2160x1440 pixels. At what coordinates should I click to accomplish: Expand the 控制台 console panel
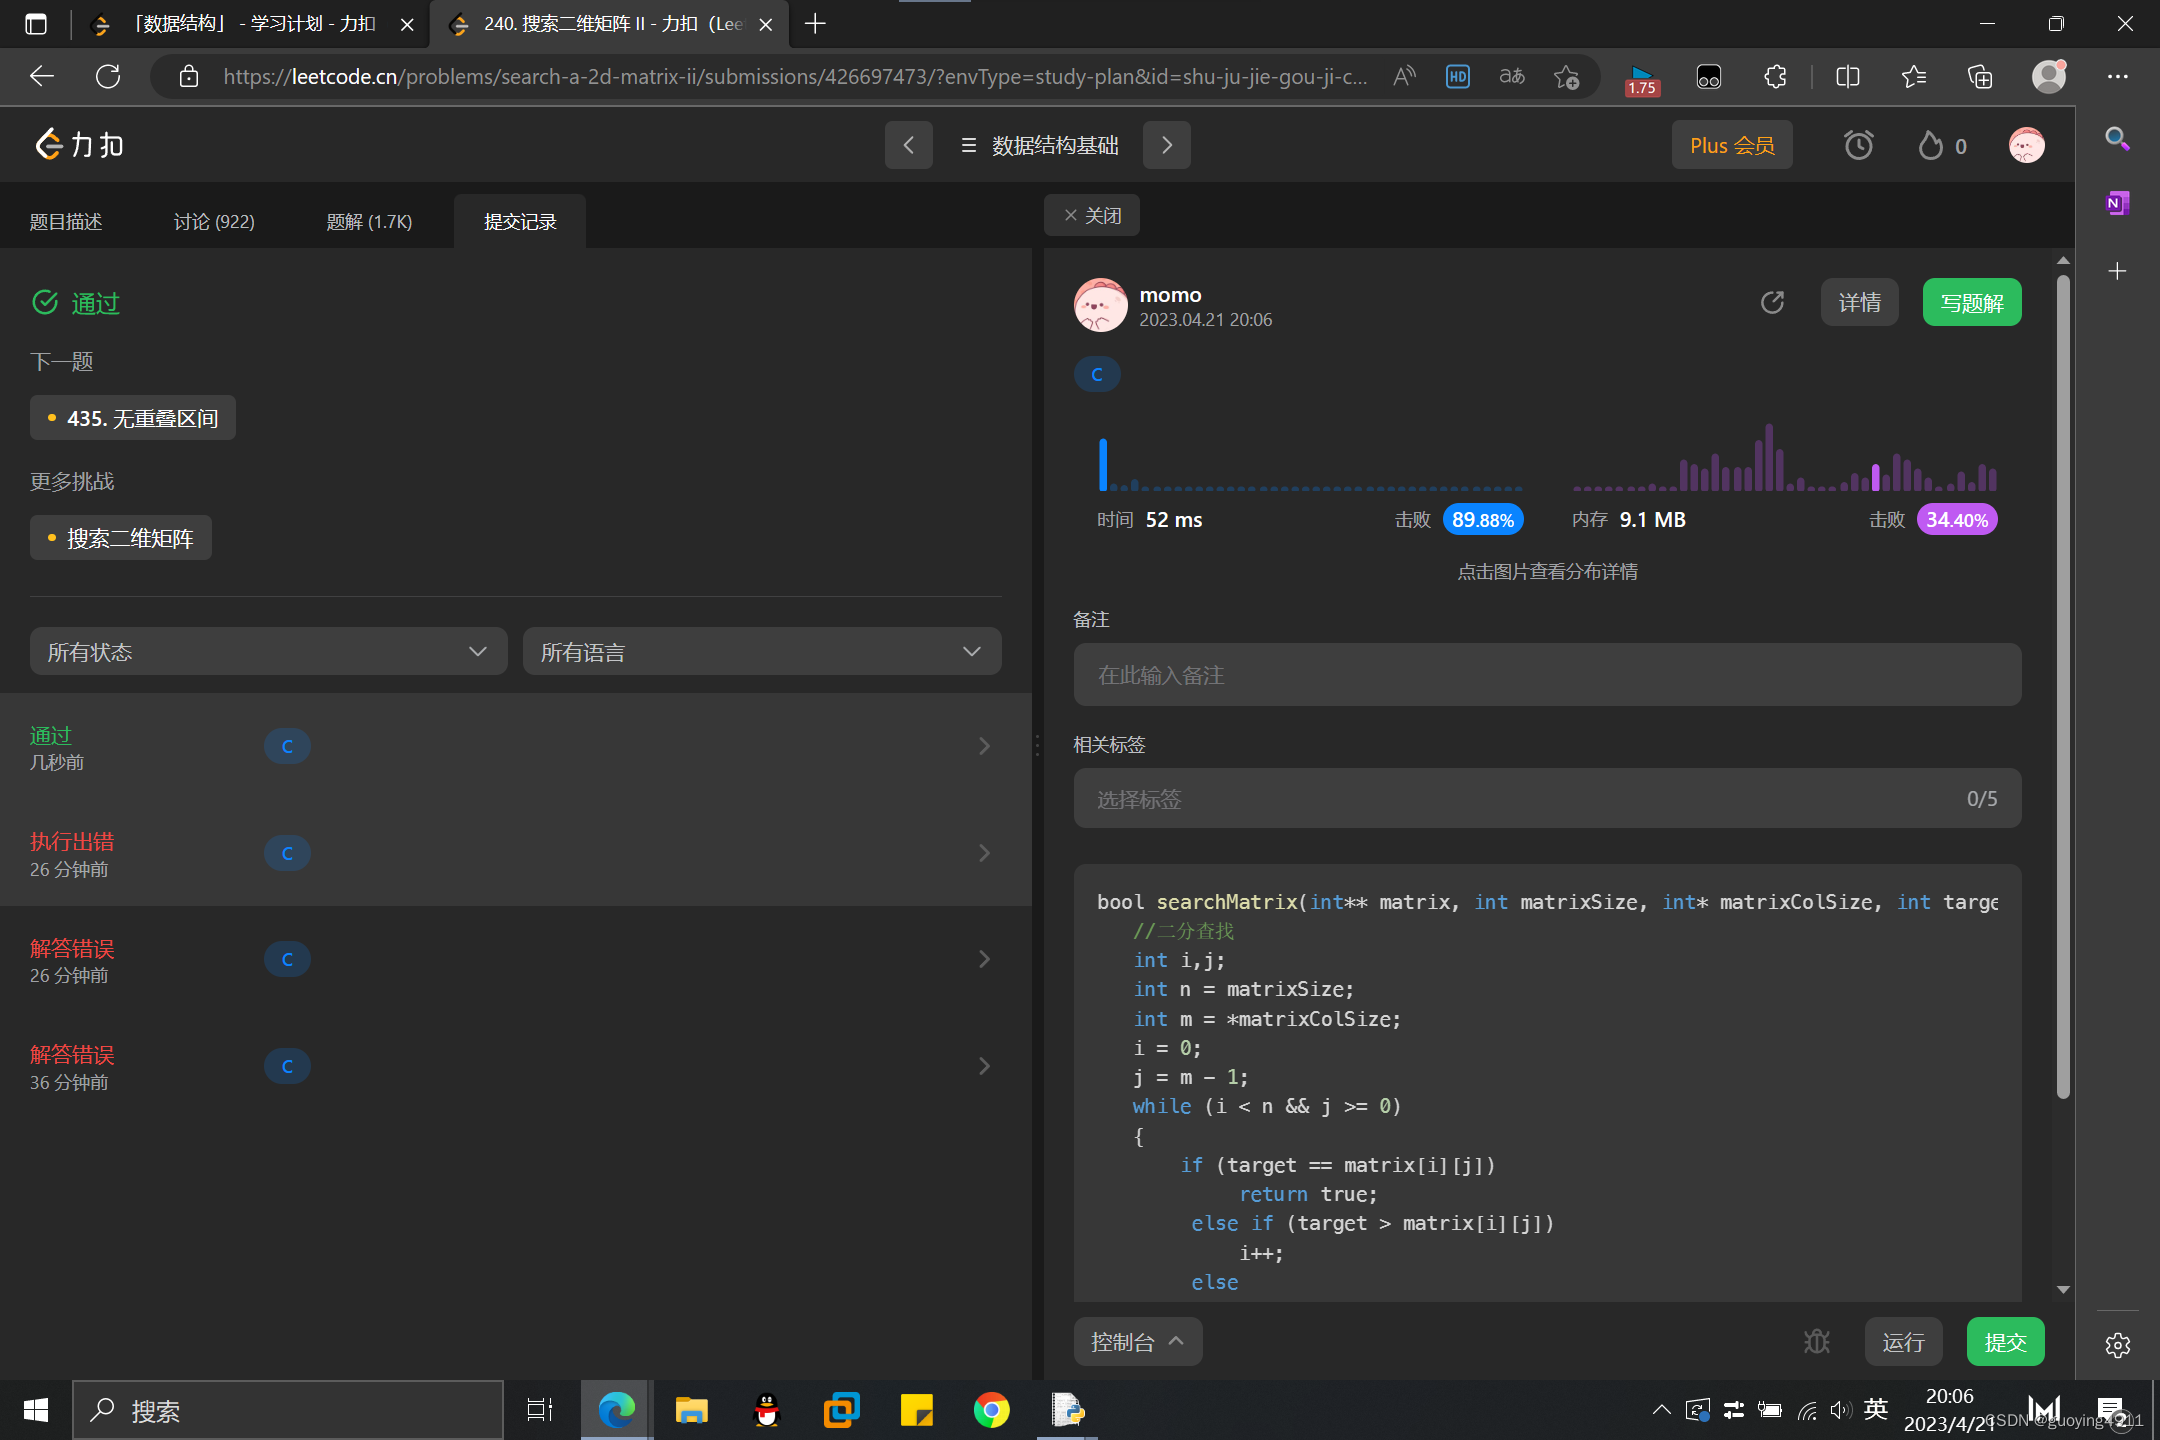[1137, 1342]
